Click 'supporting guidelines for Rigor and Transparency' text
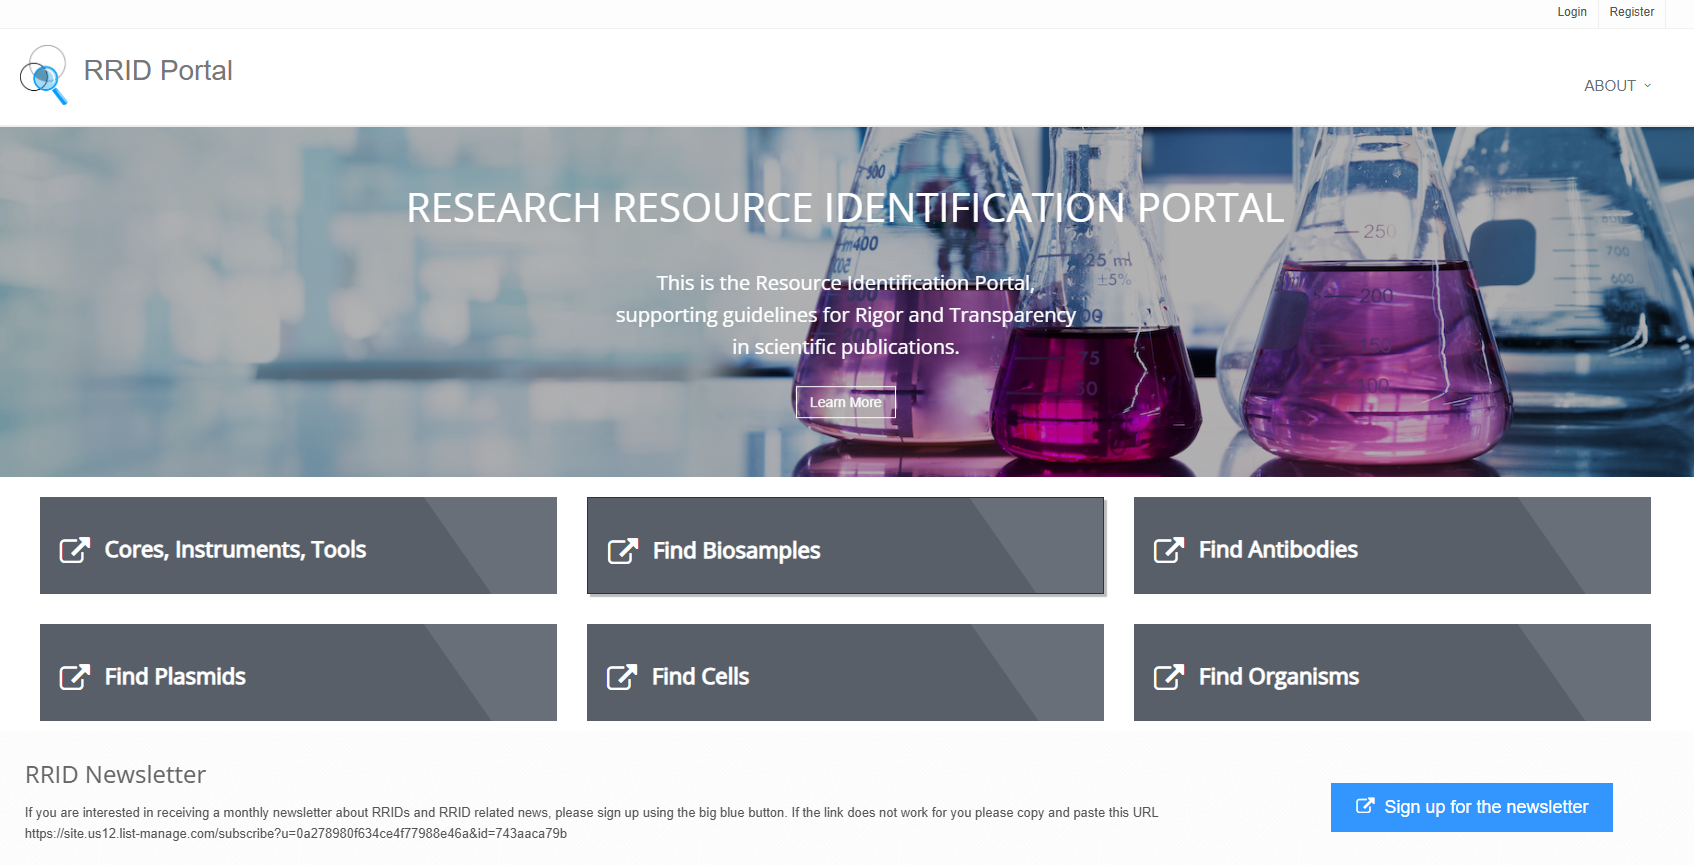This screenshot has width=1694, height=865. pyautogui.click(x=846, y=315)
